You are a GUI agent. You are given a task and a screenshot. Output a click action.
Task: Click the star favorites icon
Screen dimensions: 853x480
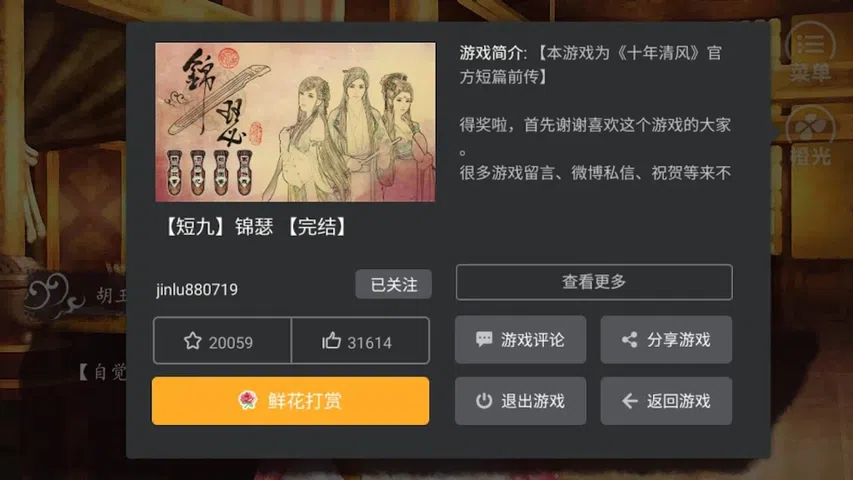pyautogui.click(x=193, y=341)
